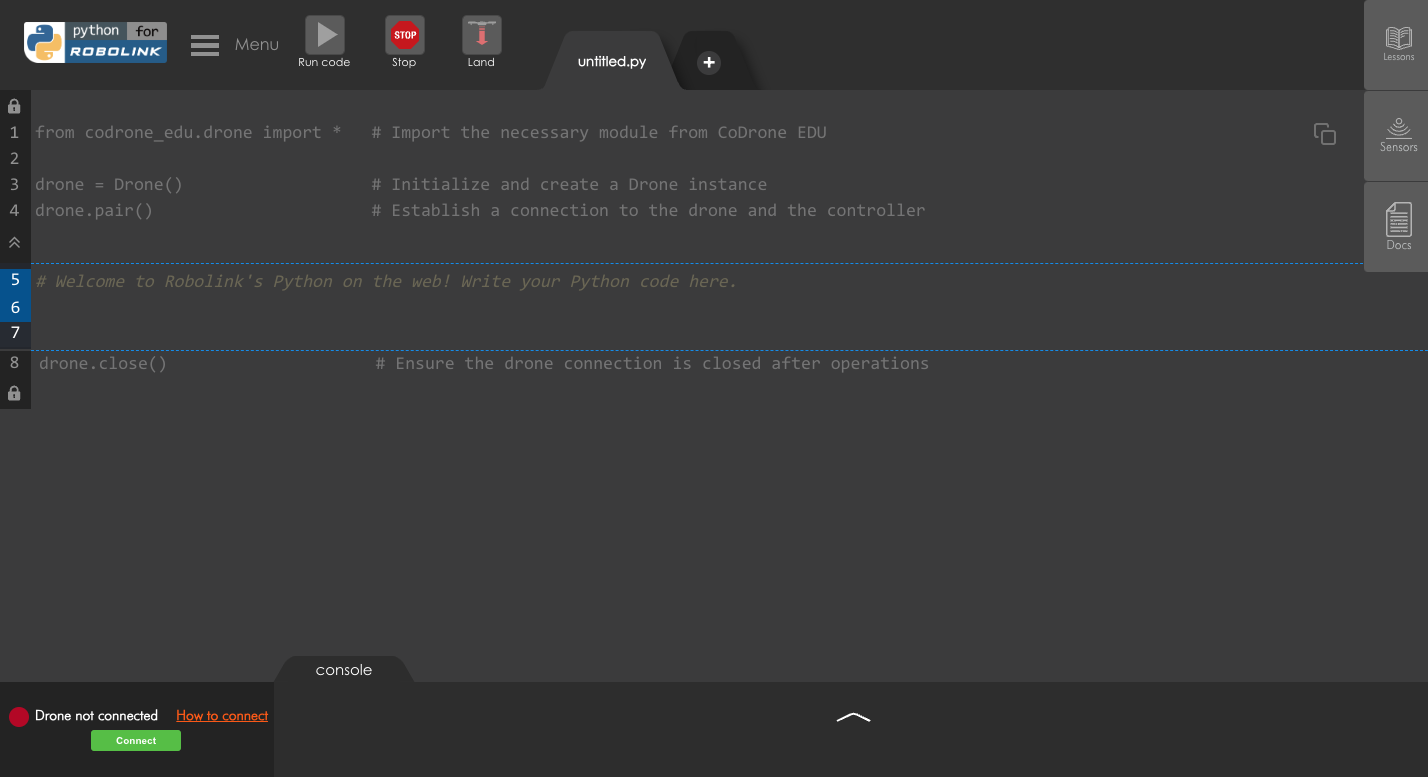Click into editor line 6

click(x=400, y=308)
